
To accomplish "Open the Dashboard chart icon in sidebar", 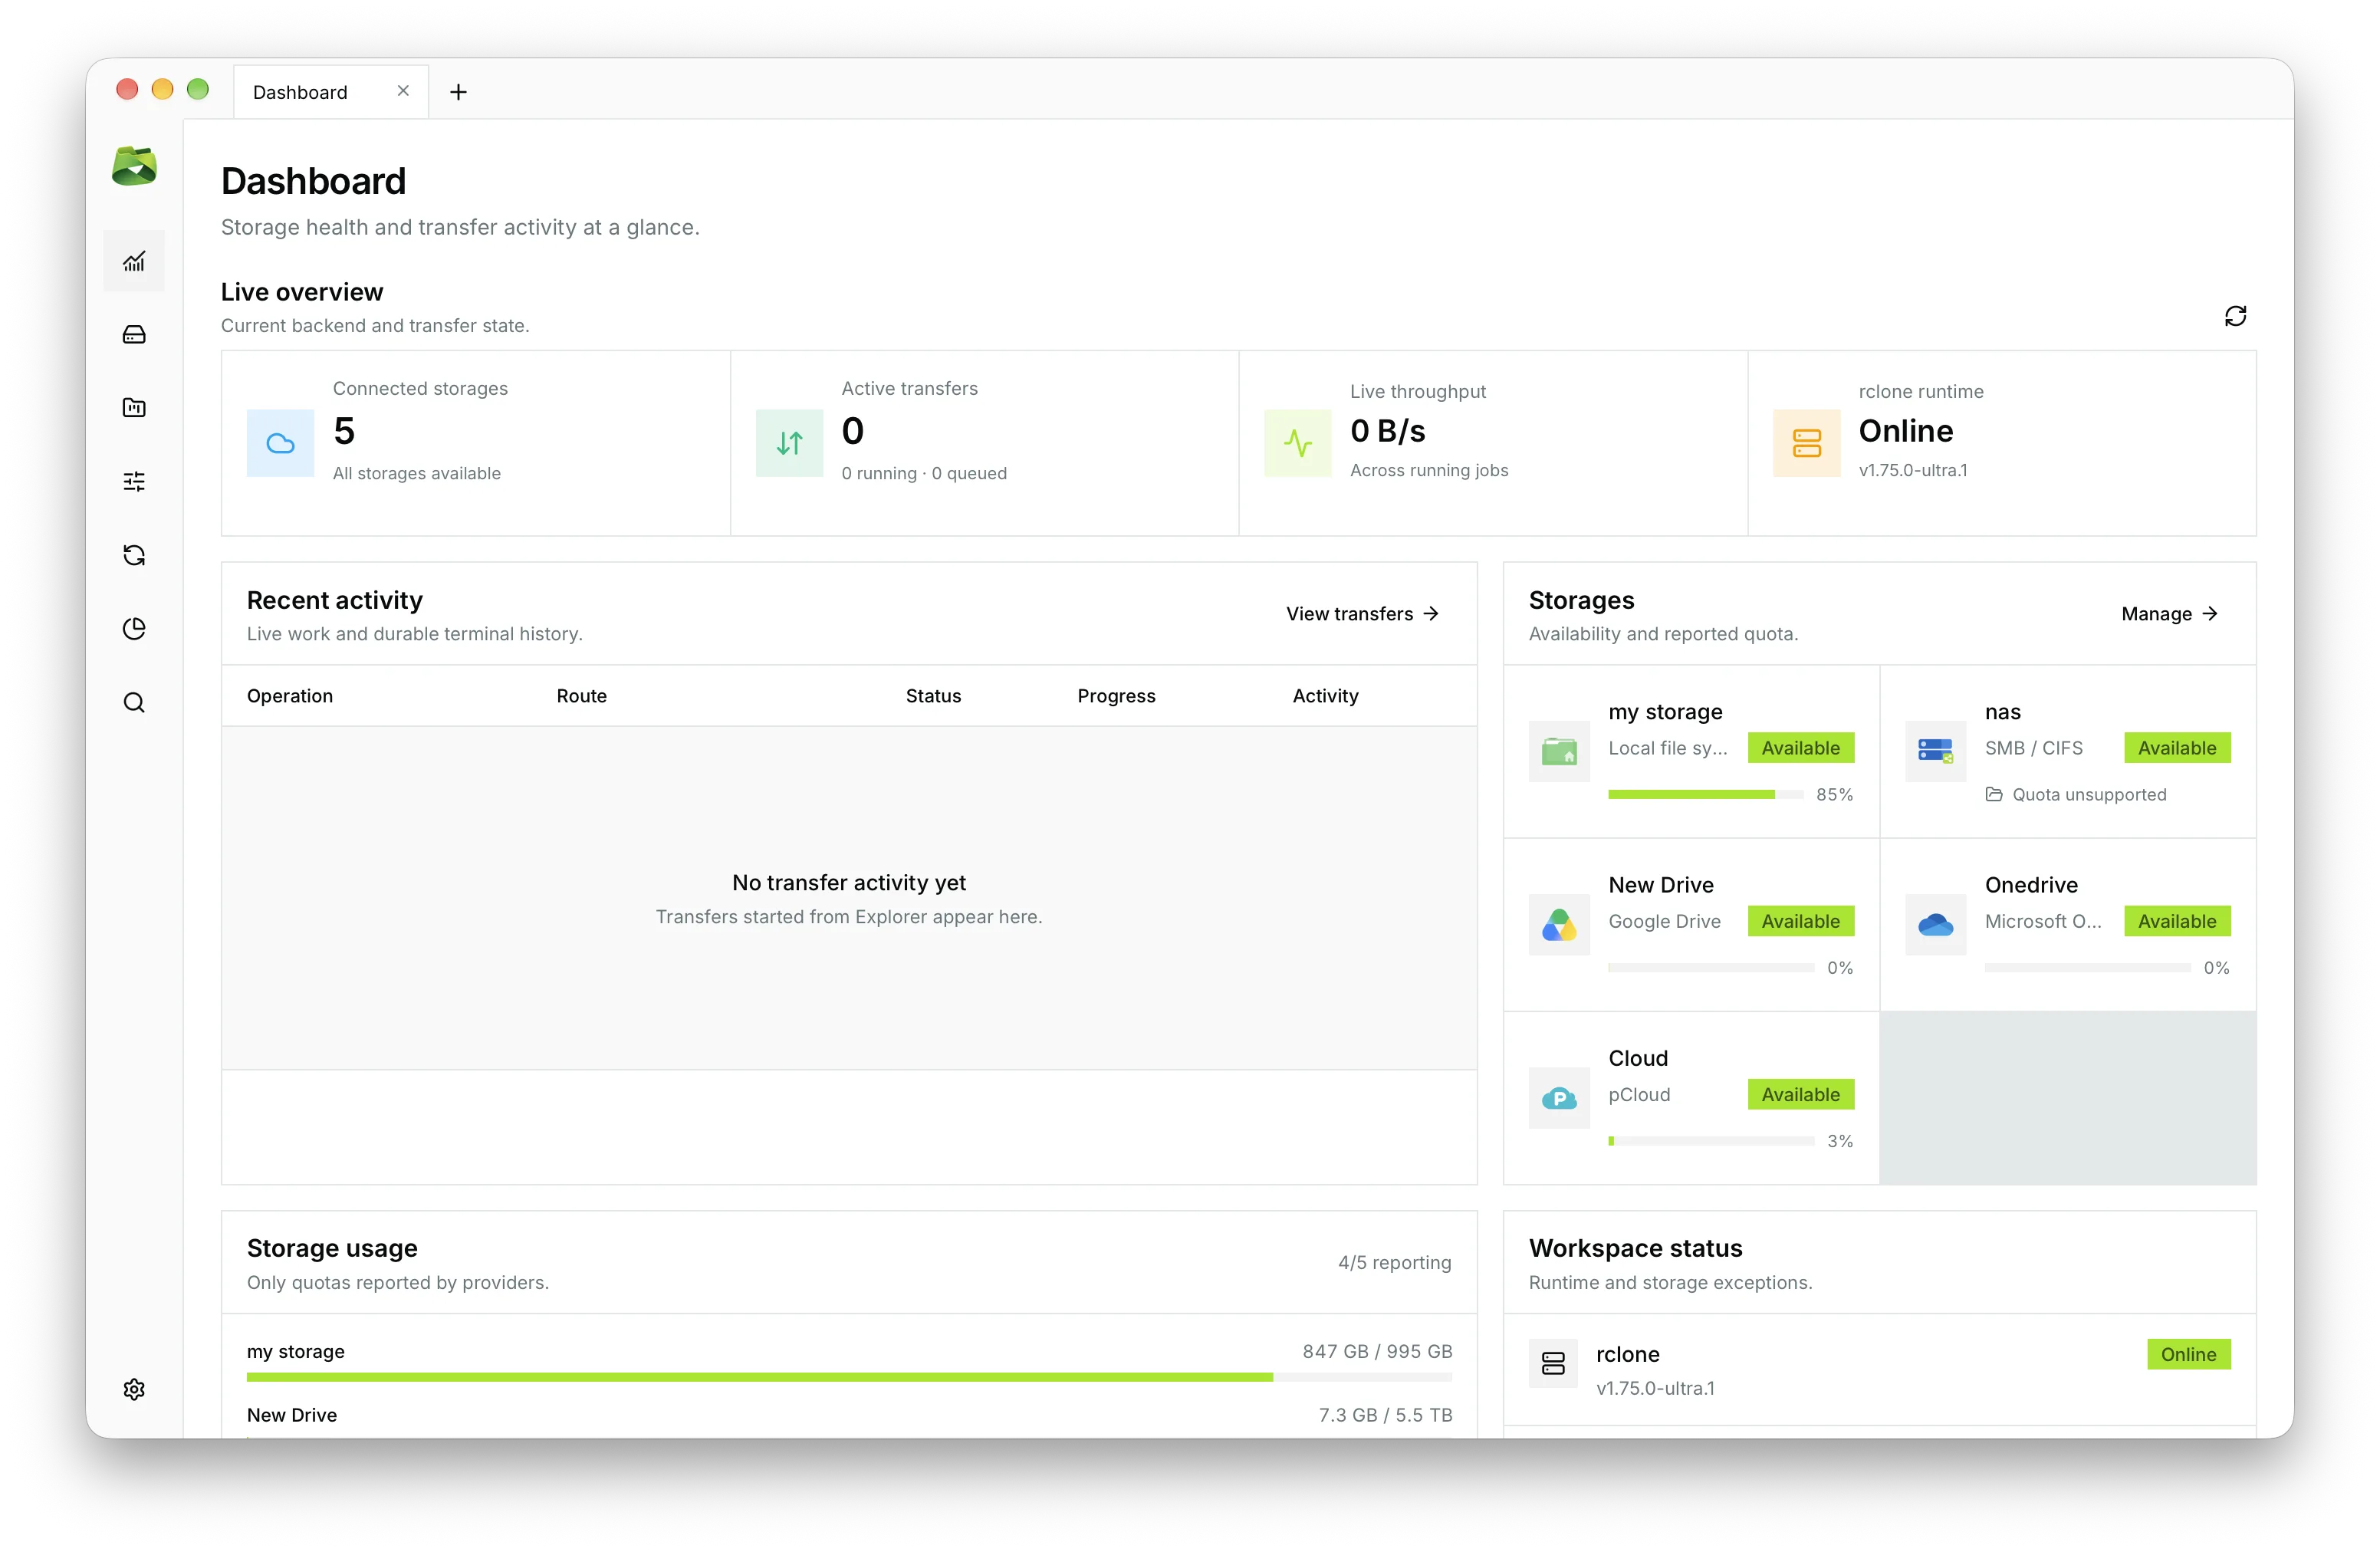I will pyautogui.click(x=134, y=261).
